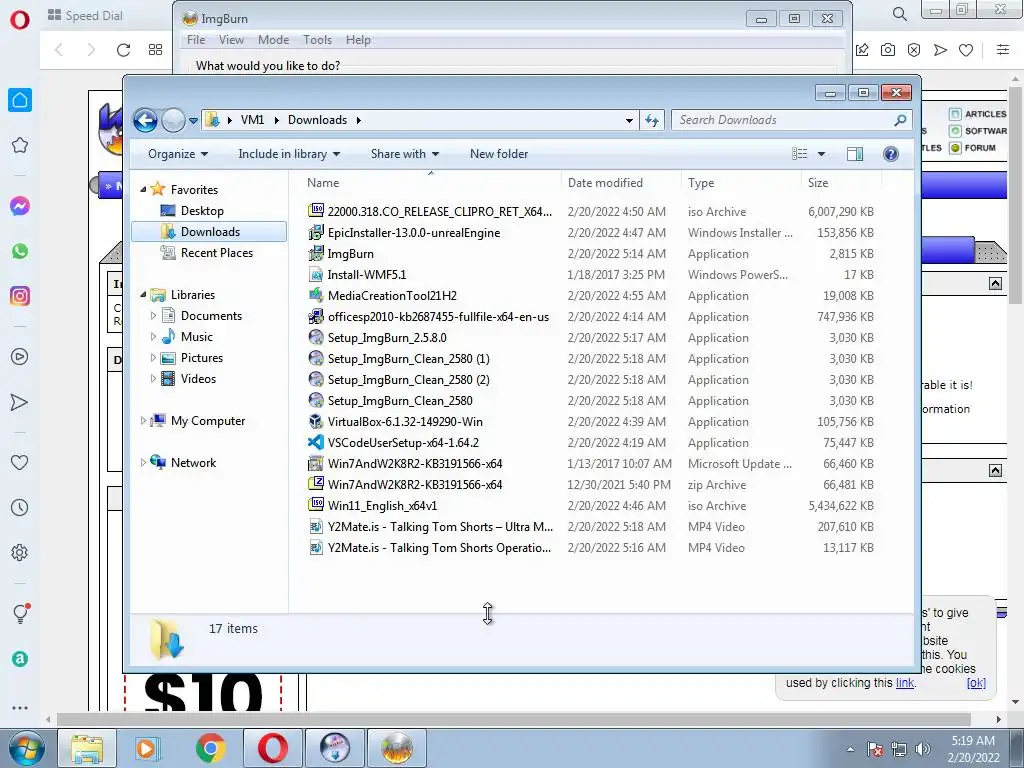Select Recent Places in Favorites
Screen dimensions: 1024x768
(217, 253)
